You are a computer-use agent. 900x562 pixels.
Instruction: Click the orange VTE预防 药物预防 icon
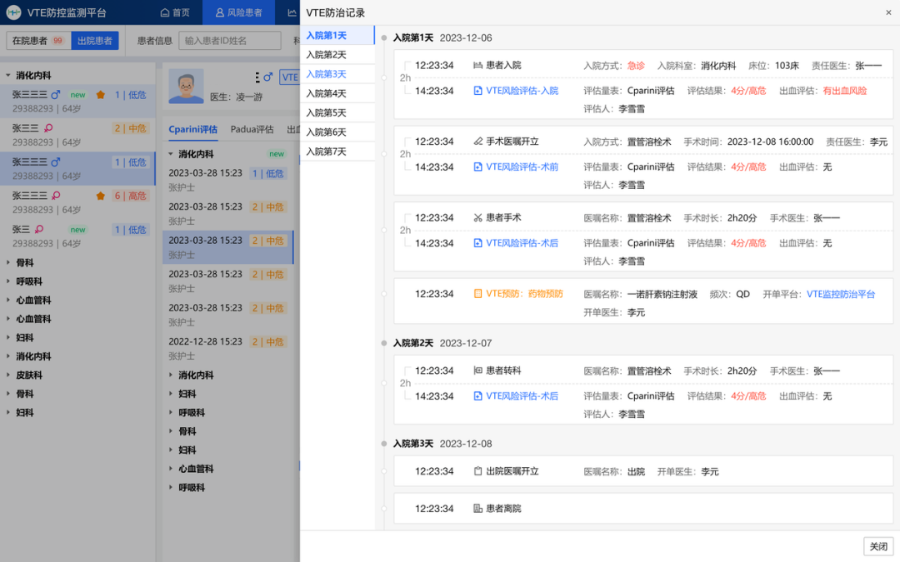pos(478,294)
